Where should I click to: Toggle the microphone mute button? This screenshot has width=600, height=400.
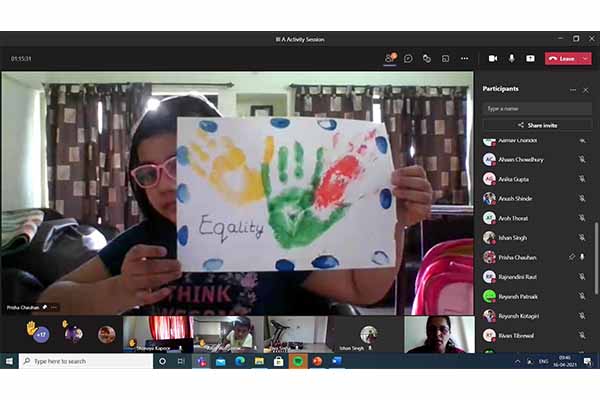pos(512,58)
